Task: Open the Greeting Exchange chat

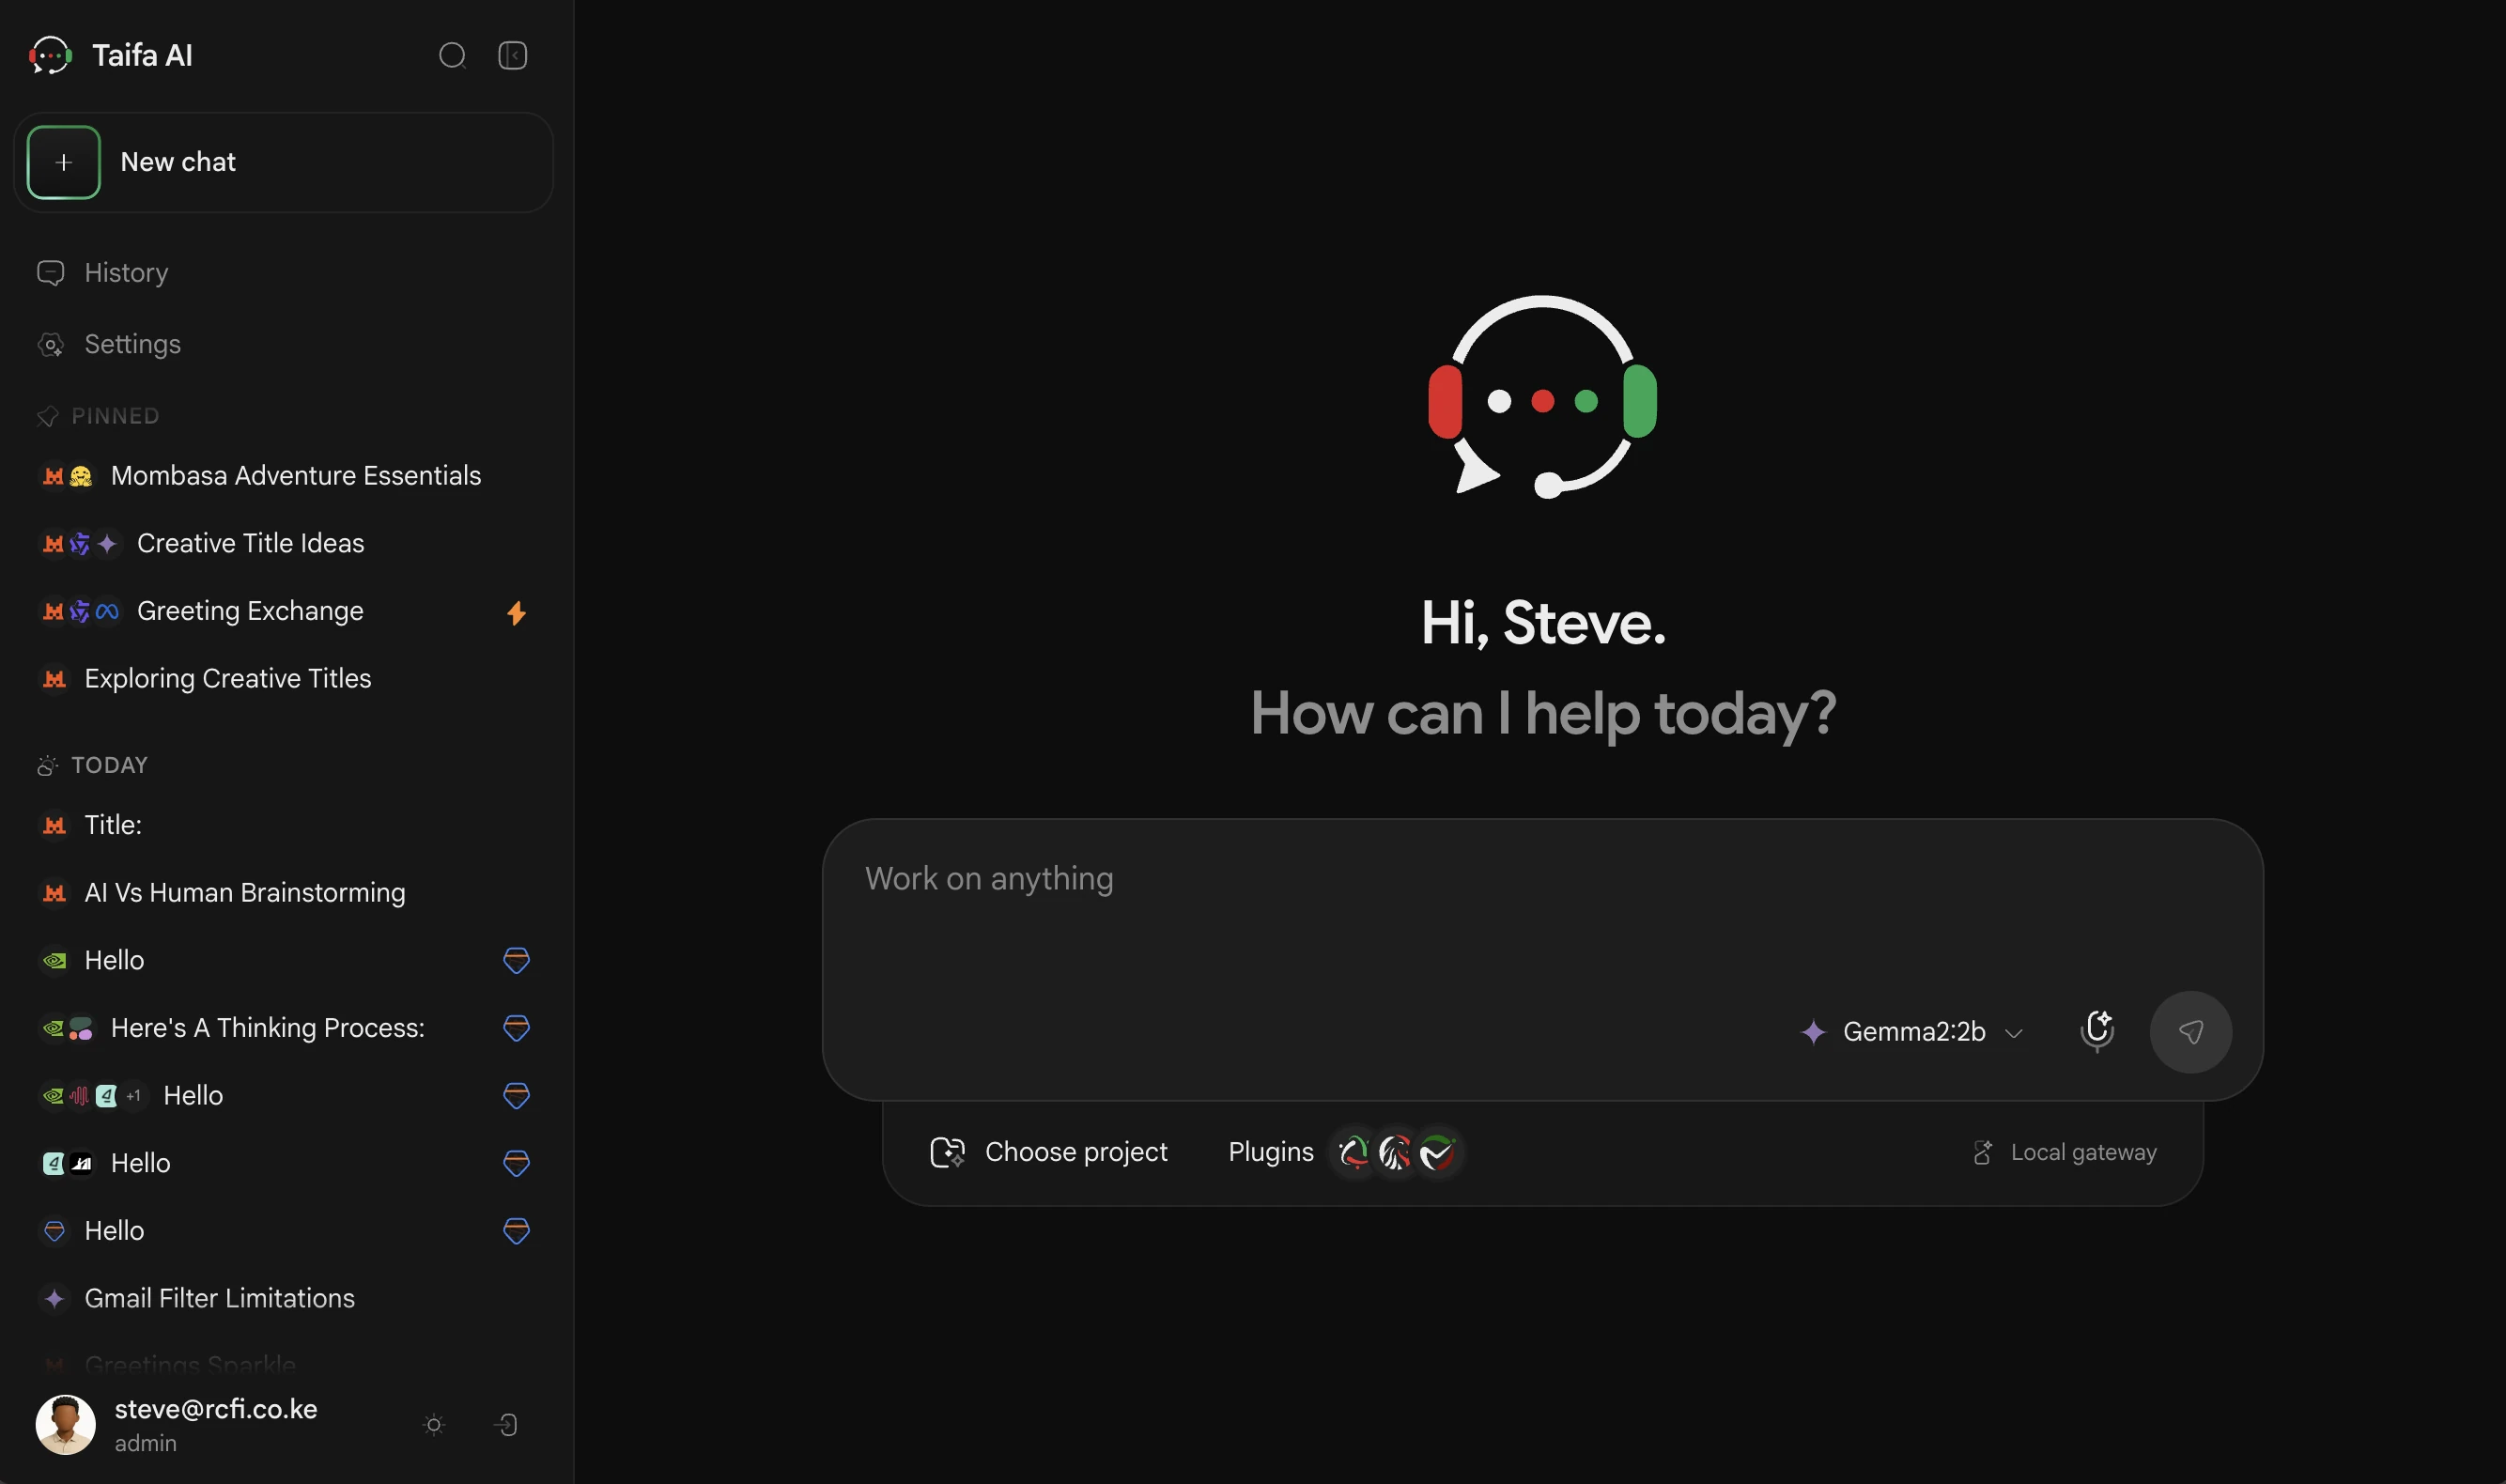Action: tap(285, 611)
